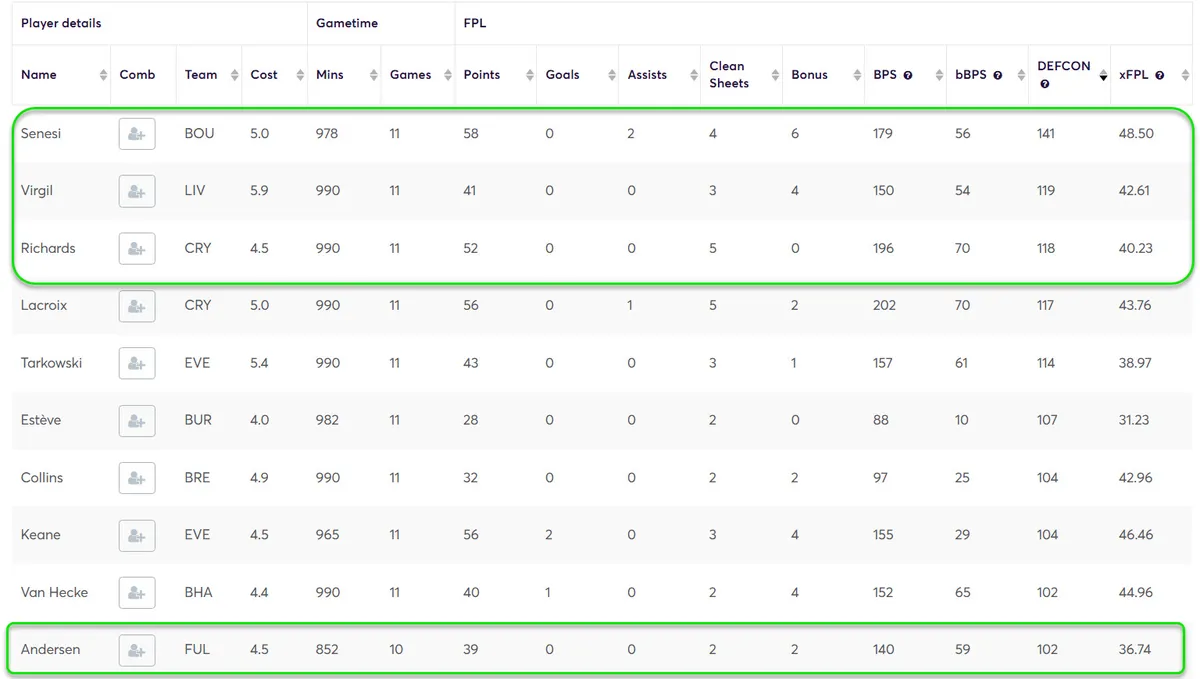This screenshot has width=1200, height=679.
Task: Add Estève to comparison
Action: [137, 421]
